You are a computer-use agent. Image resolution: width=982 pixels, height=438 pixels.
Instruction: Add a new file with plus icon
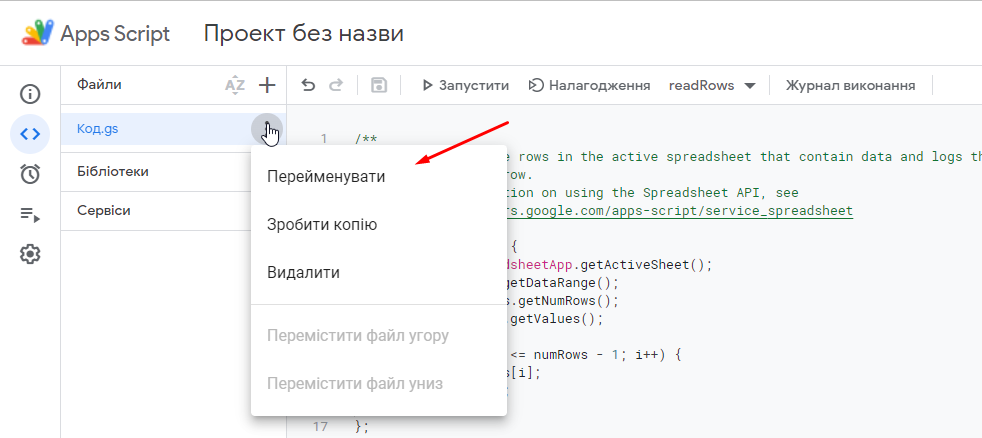(267, 86)
